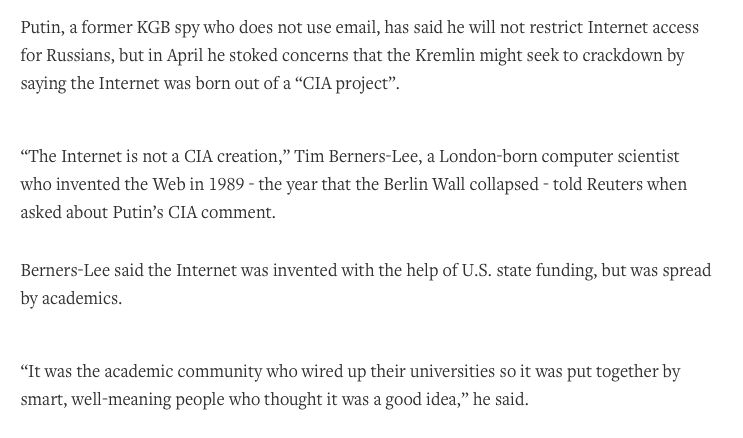743x438 pixels.
Task: Click the word "academics" in third paragraph
Action: (x=80, y=299)
